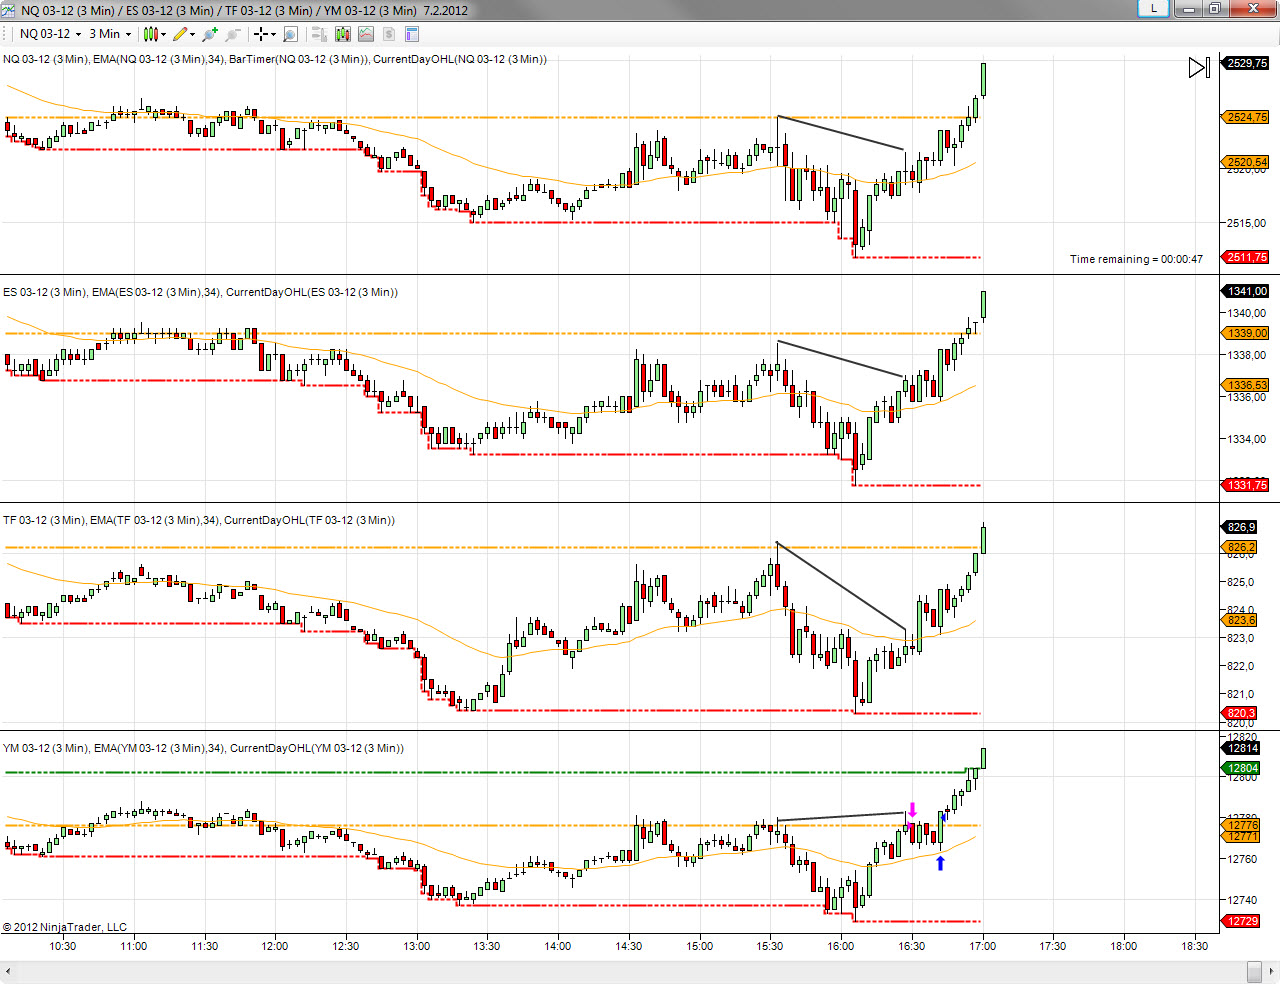The image size is (1280, 984).
Task: Click the ES orange price marker 1339,00
Action: [x=1245, y=333]
